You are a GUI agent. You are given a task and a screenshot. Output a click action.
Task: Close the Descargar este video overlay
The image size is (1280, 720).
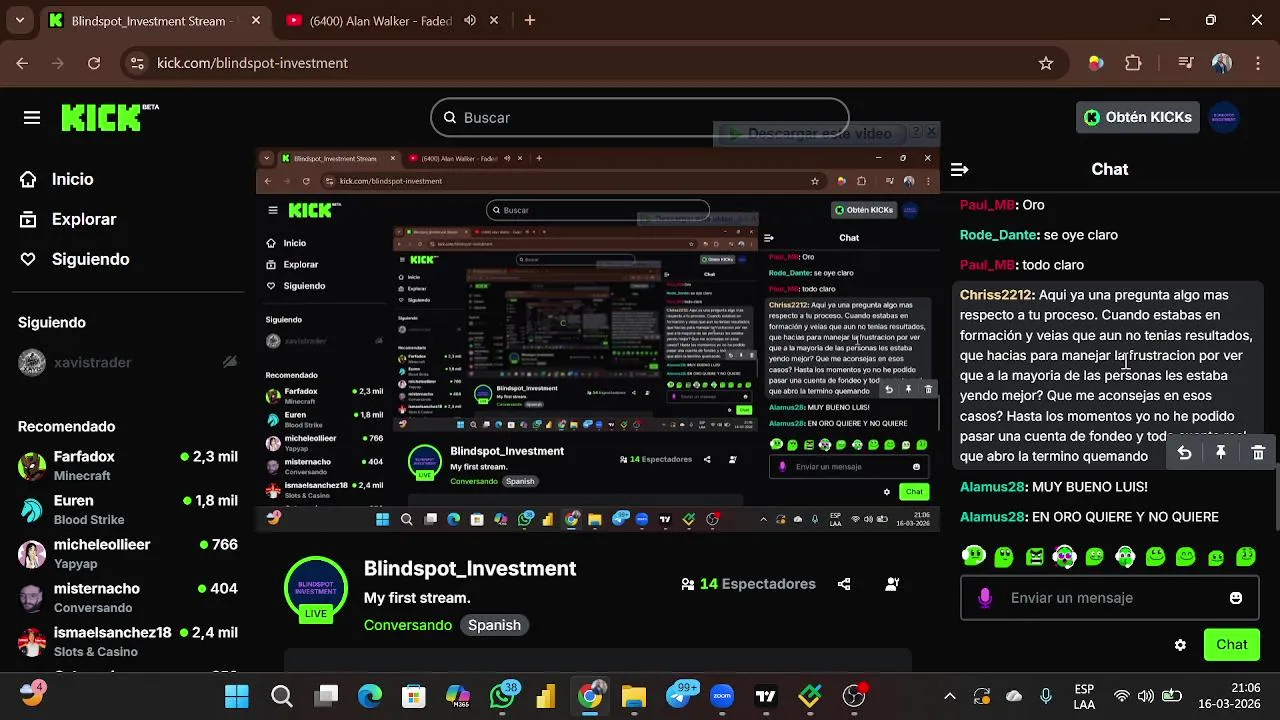[931, 131]
